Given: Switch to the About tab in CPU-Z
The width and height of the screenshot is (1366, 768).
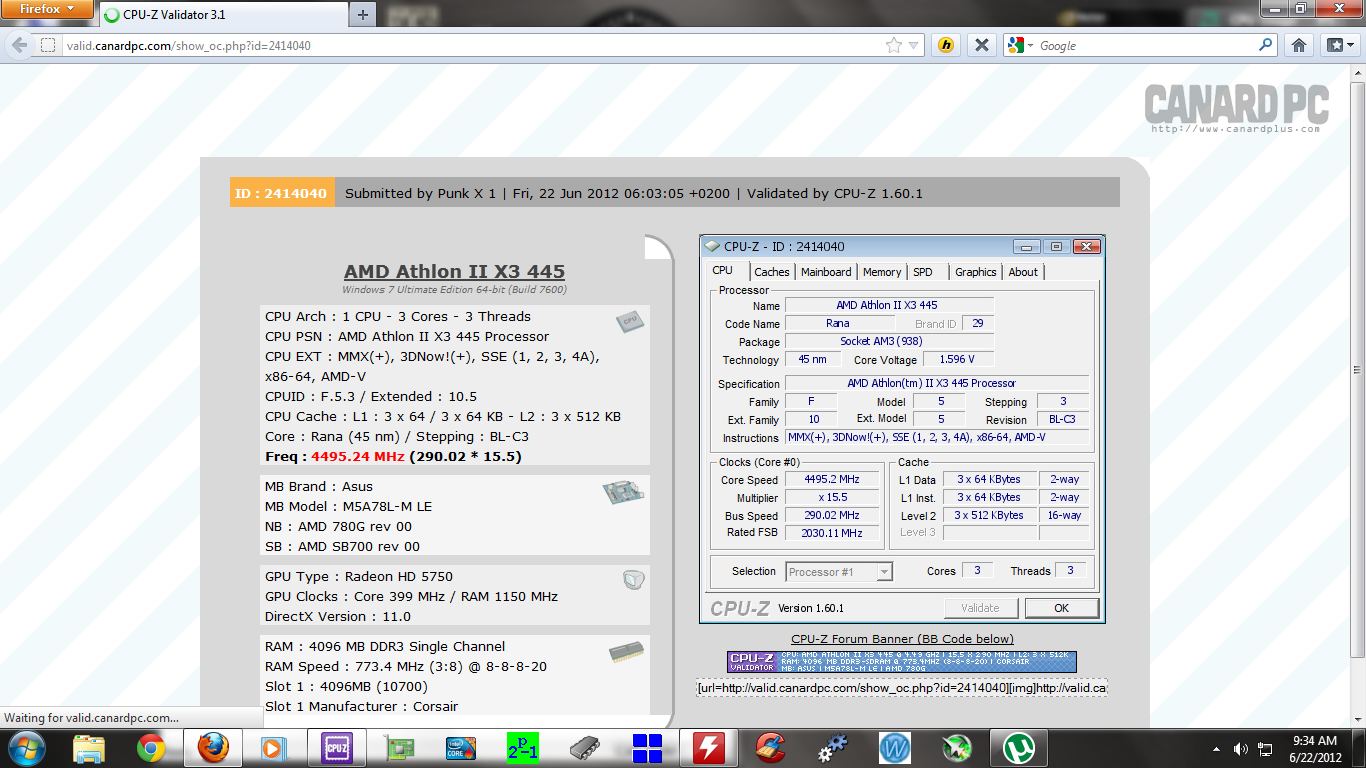Looking at the screenshot, I should pyautogui.click(x=1023, y=272).
